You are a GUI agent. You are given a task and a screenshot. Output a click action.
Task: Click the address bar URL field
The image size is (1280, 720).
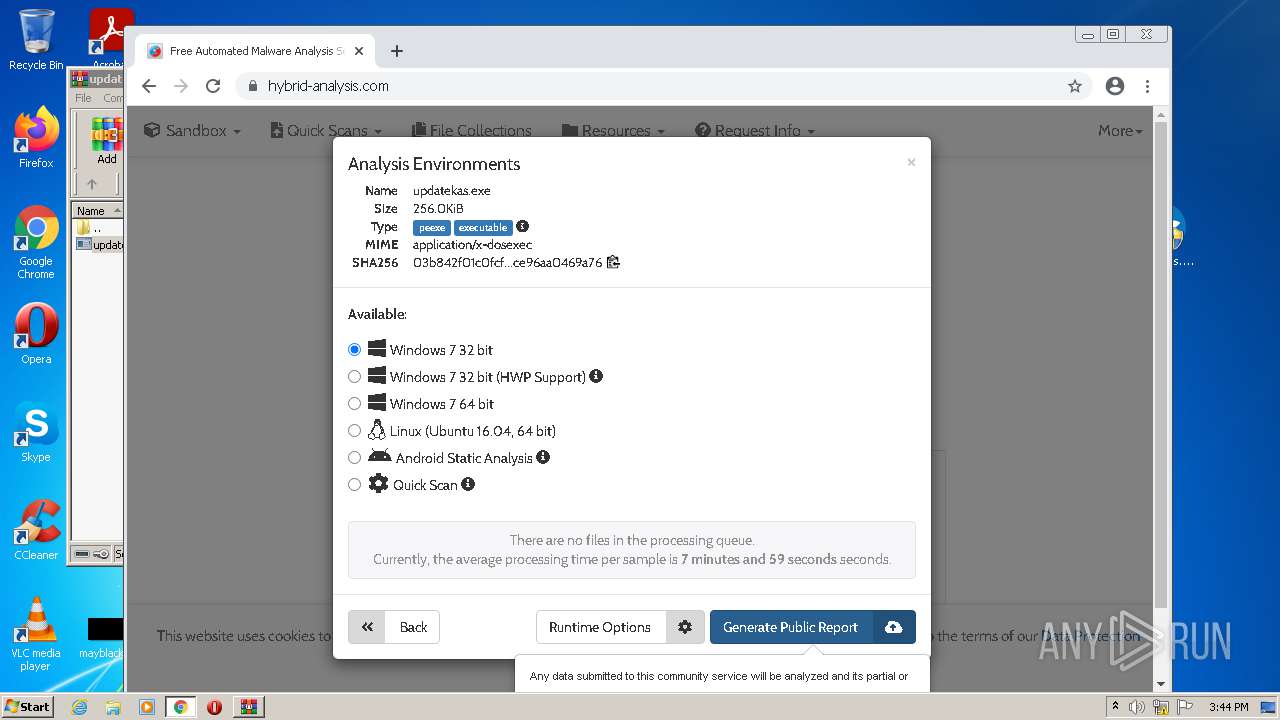coord(665,86)
